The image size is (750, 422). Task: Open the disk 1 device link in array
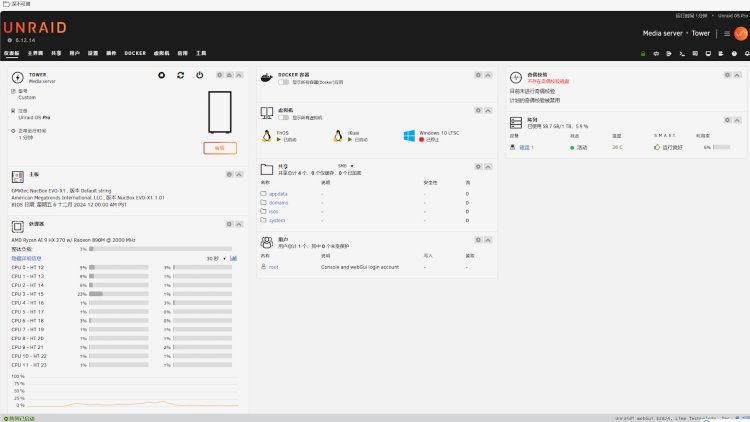[526, 147]
